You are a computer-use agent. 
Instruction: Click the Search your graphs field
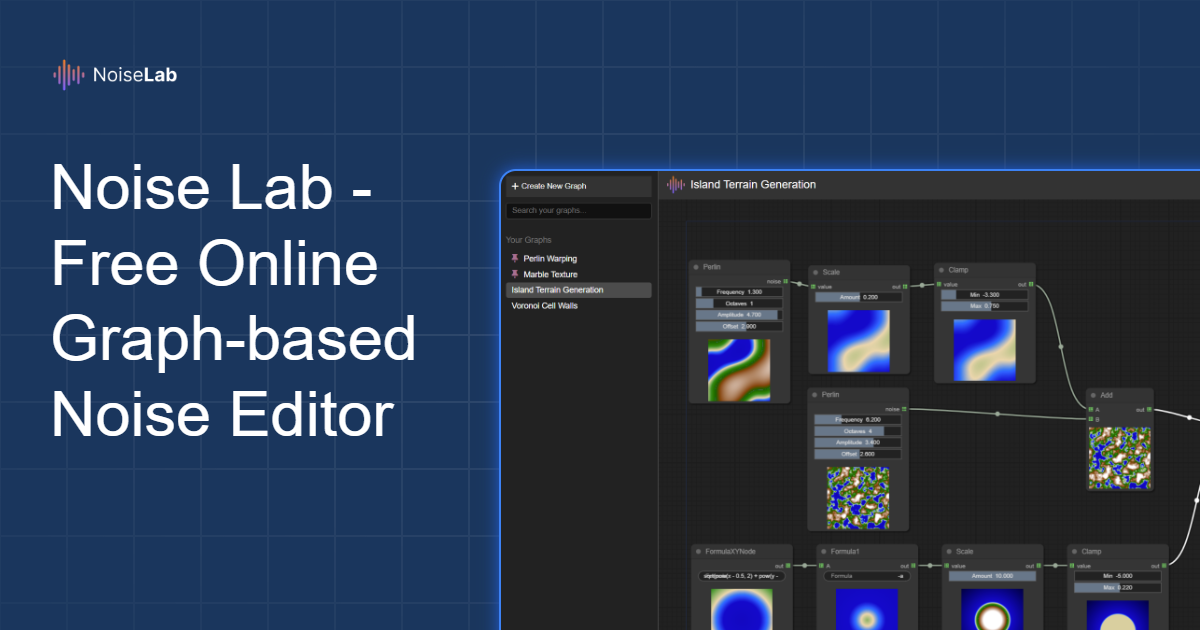[x=579, y=211]
